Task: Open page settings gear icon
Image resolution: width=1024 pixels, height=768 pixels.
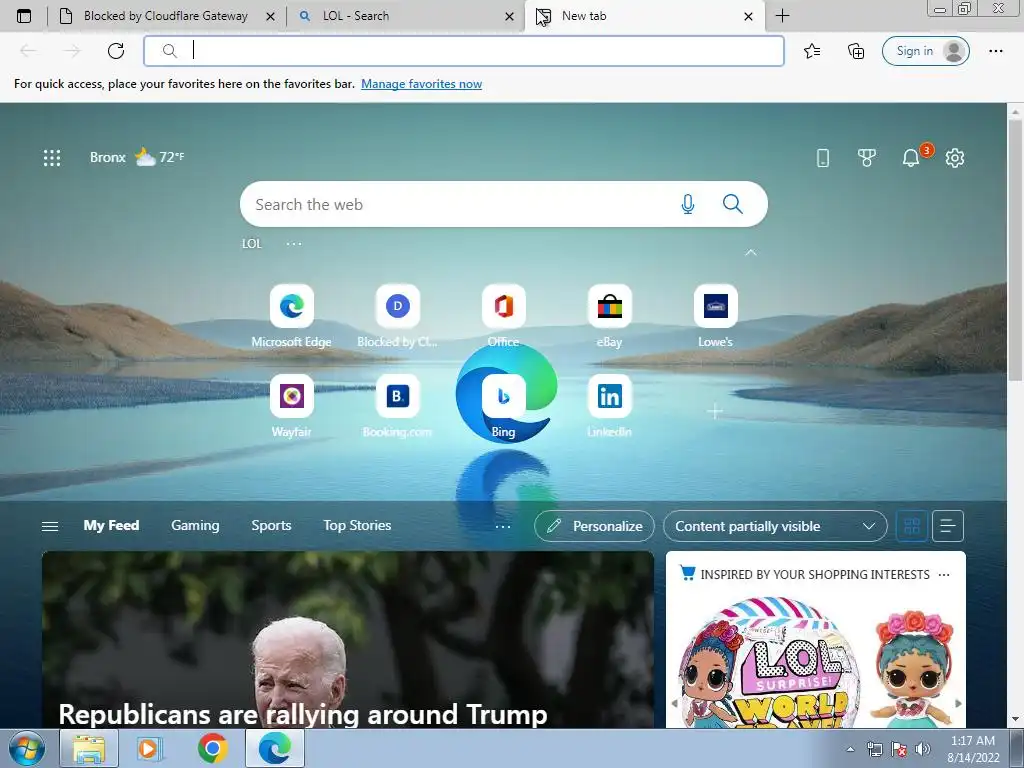Action: coord(955,157)
